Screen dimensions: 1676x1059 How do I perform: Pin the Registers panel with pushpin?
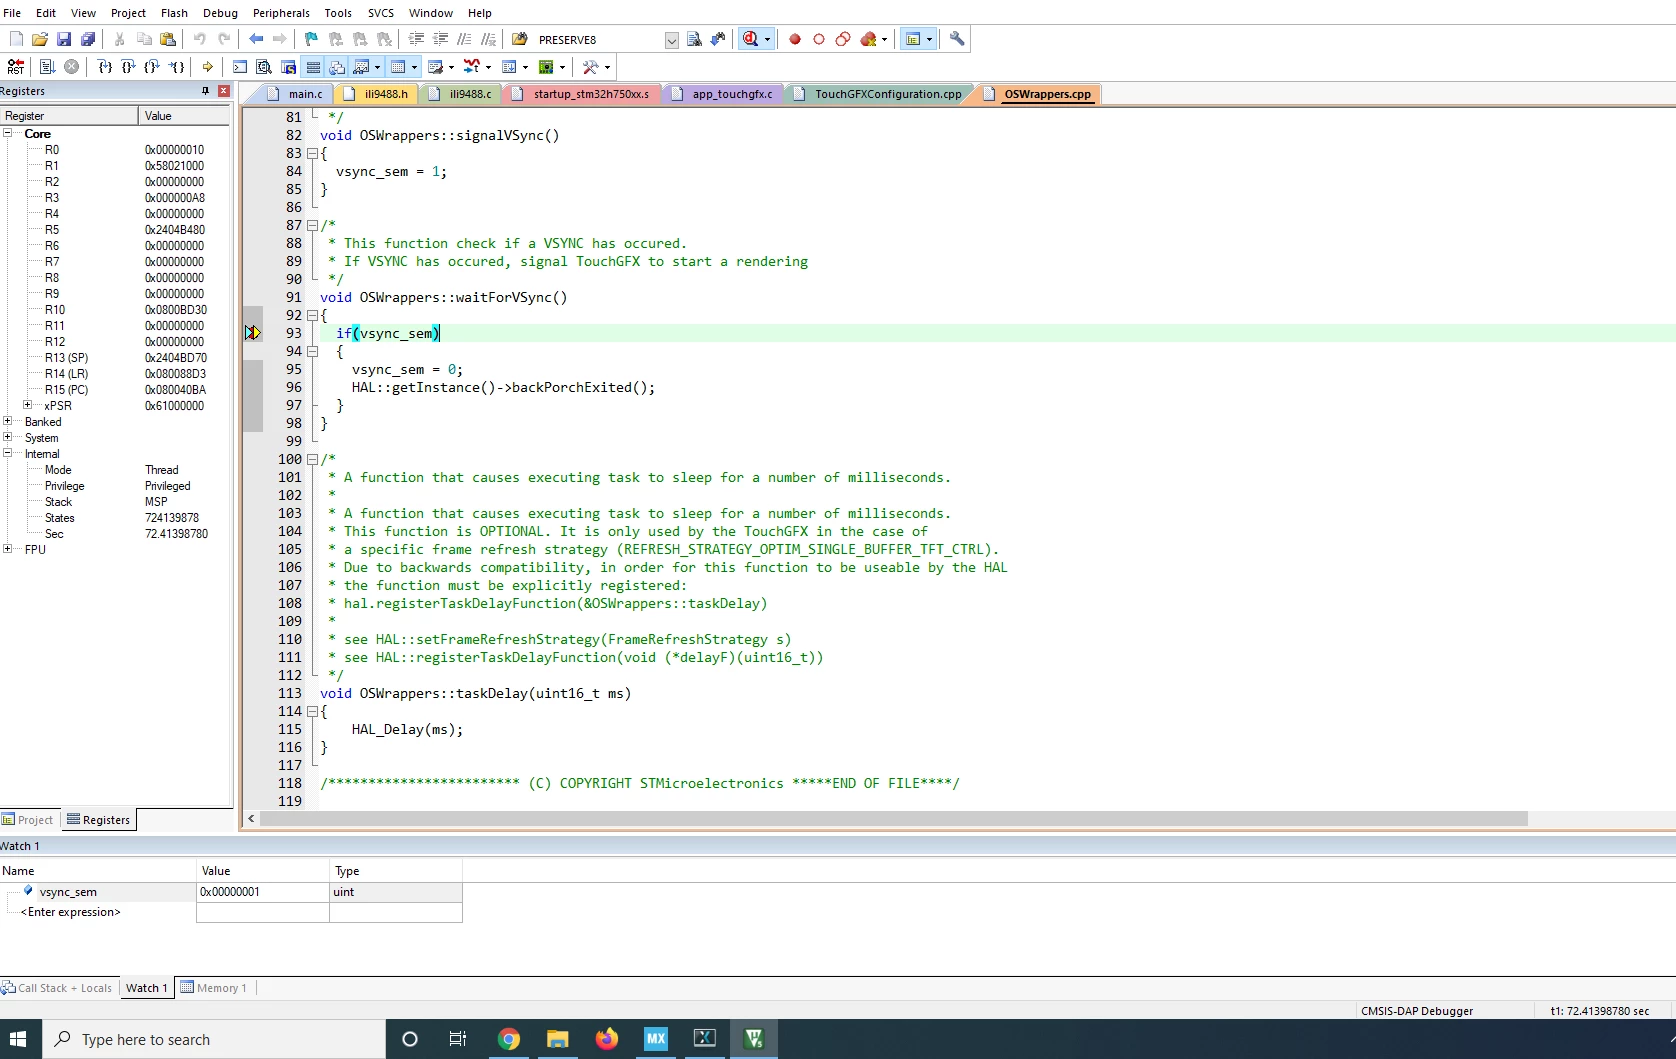pyautogui.click(x=205, y=91)
